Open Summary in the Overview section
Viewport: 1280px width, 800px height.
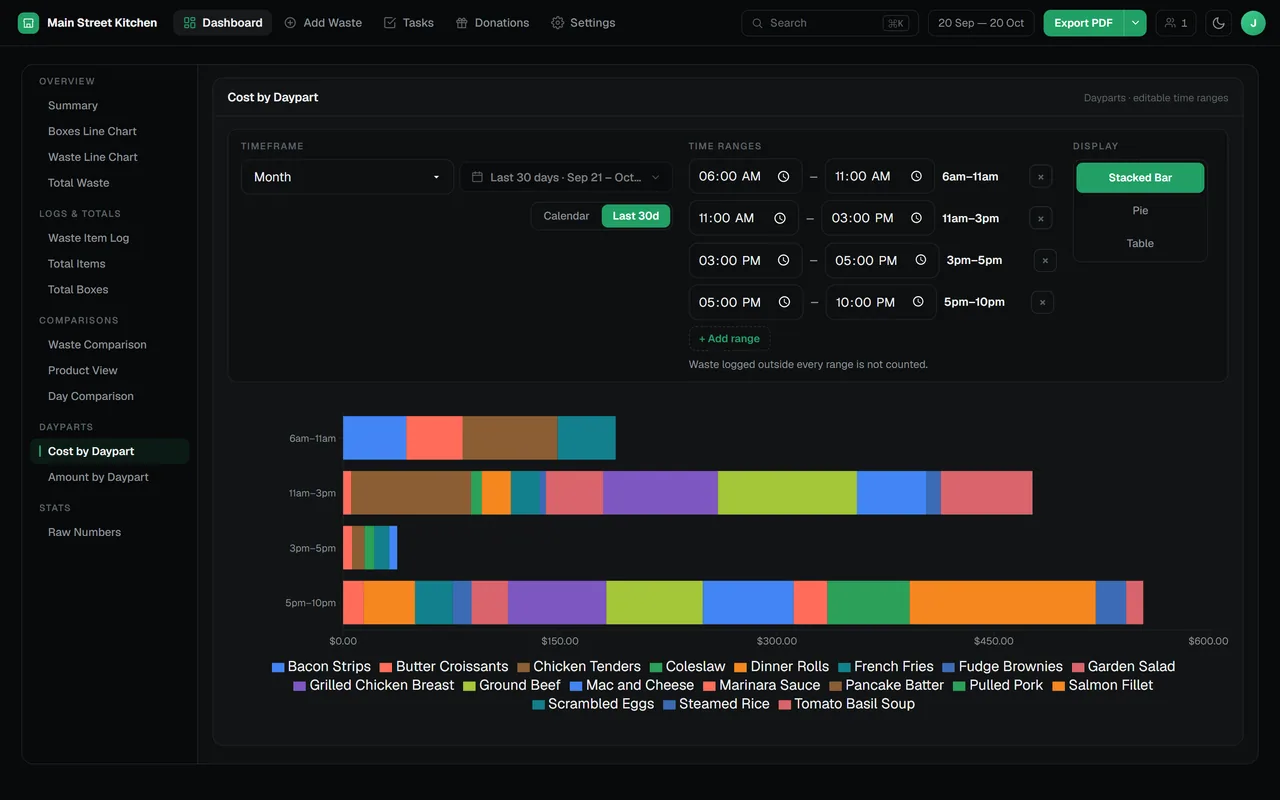tap(110, 106)
